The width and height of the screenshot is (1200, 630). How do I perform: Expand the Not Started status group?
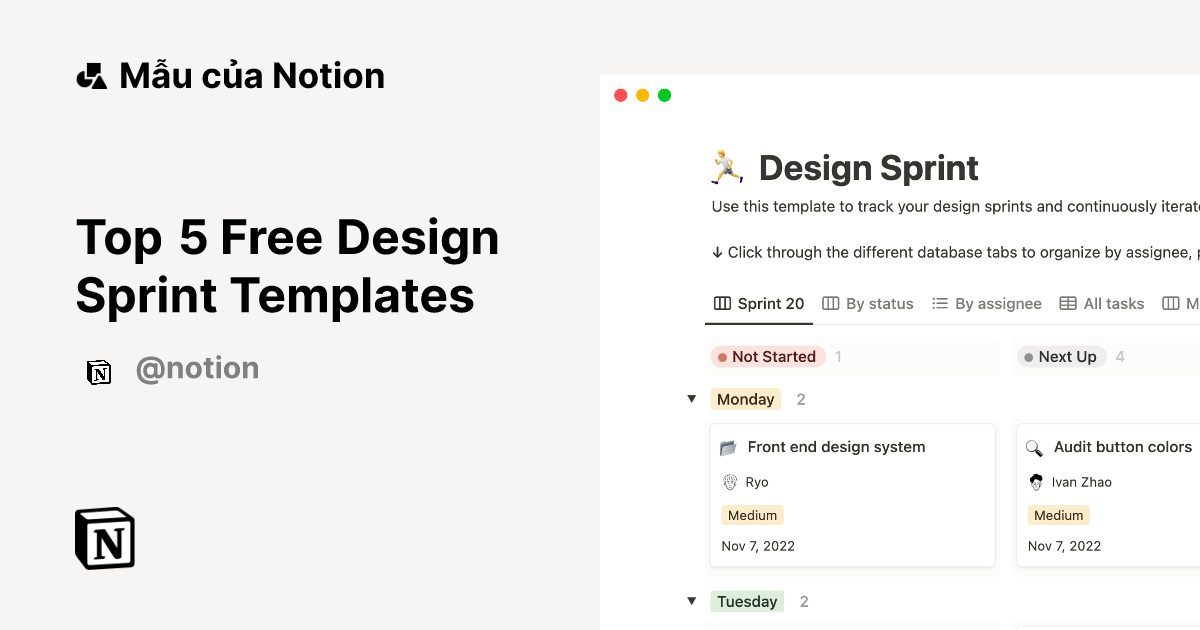pyautogui.click(x=767, y=356)
